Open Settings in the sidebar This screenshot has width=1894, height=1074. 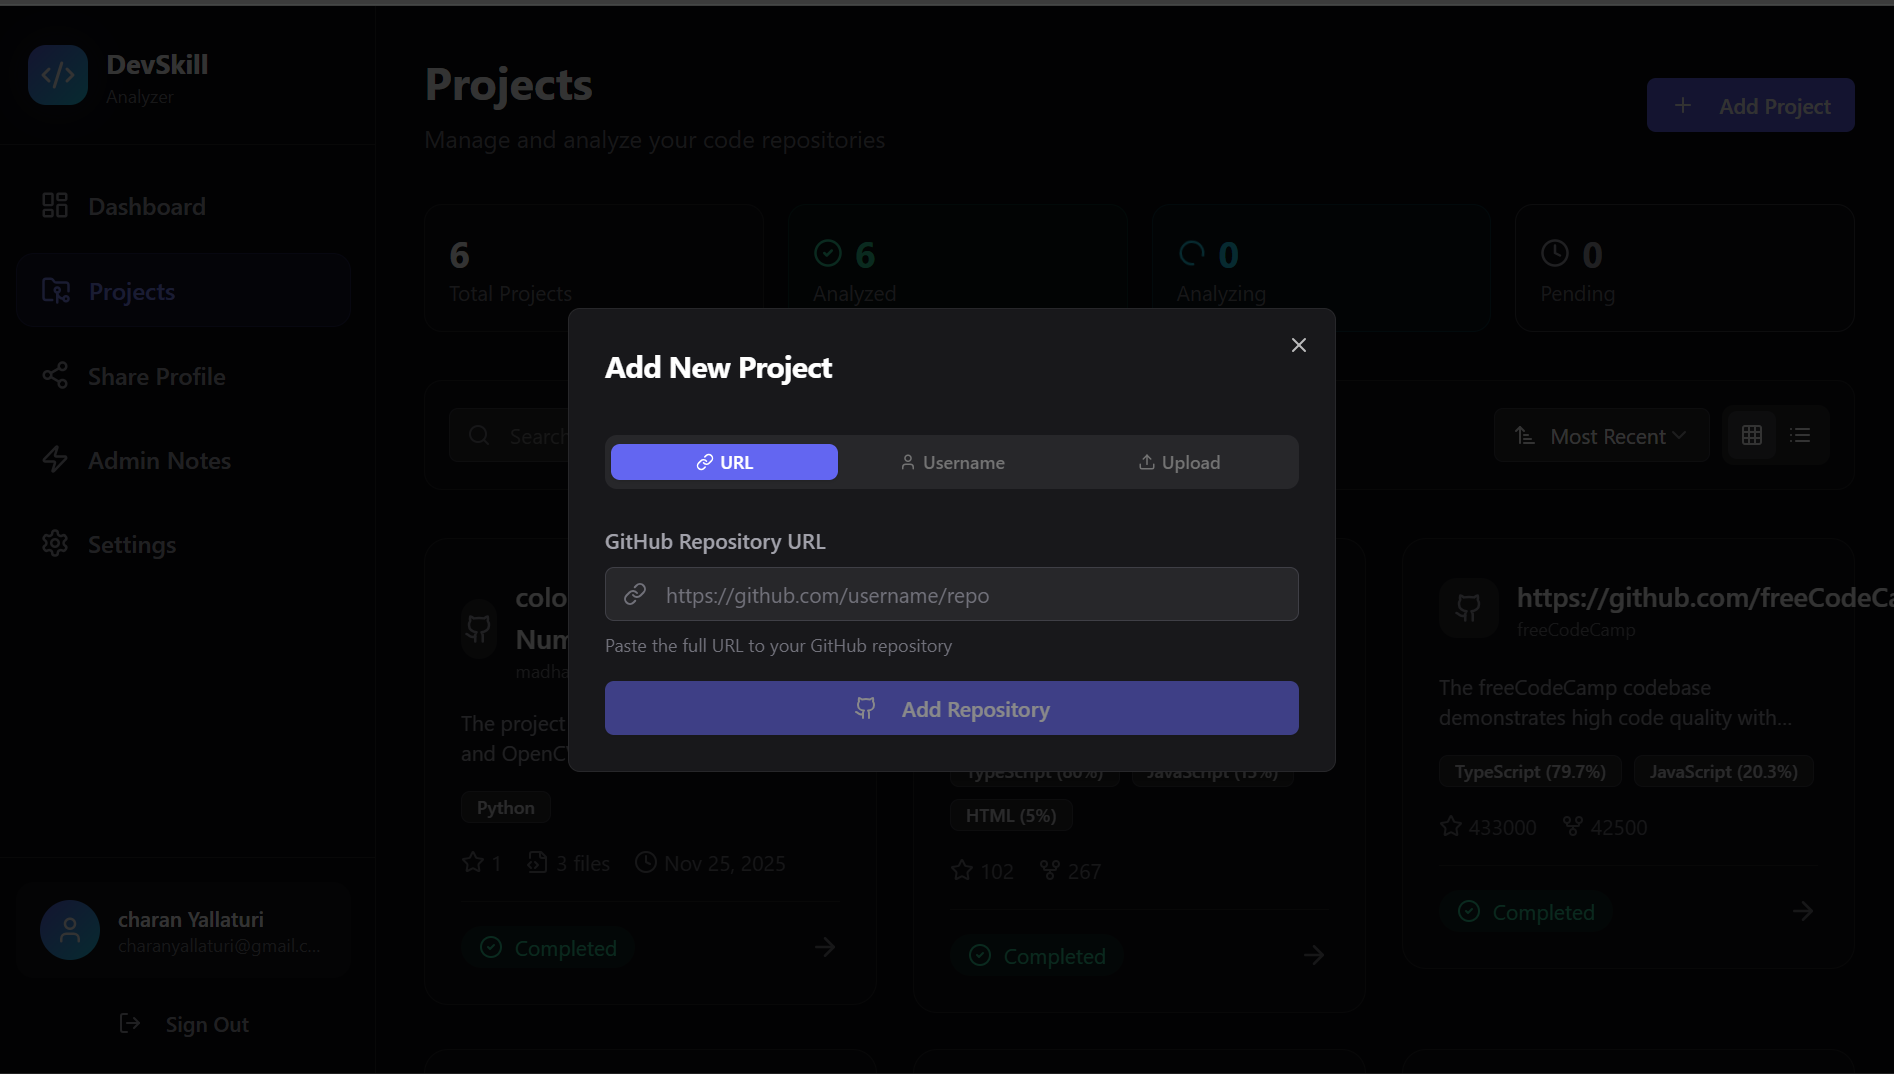[x=183, y=544]
